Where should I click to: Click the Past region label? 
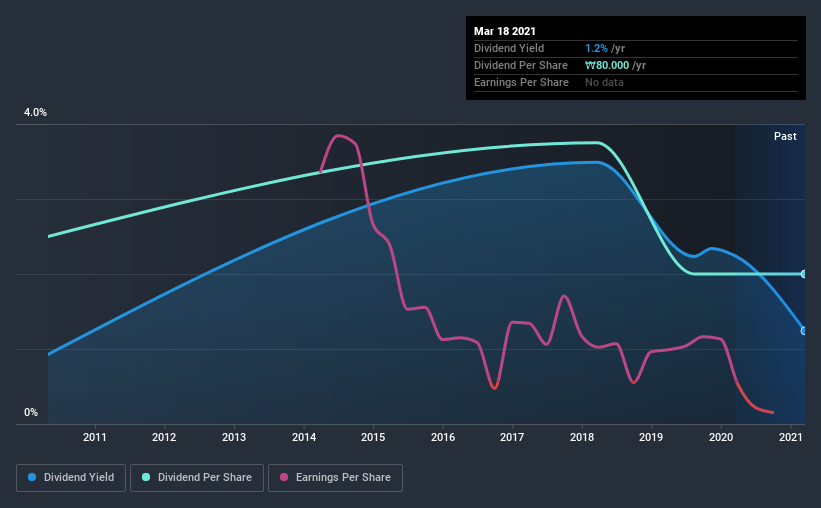(785, 136)
